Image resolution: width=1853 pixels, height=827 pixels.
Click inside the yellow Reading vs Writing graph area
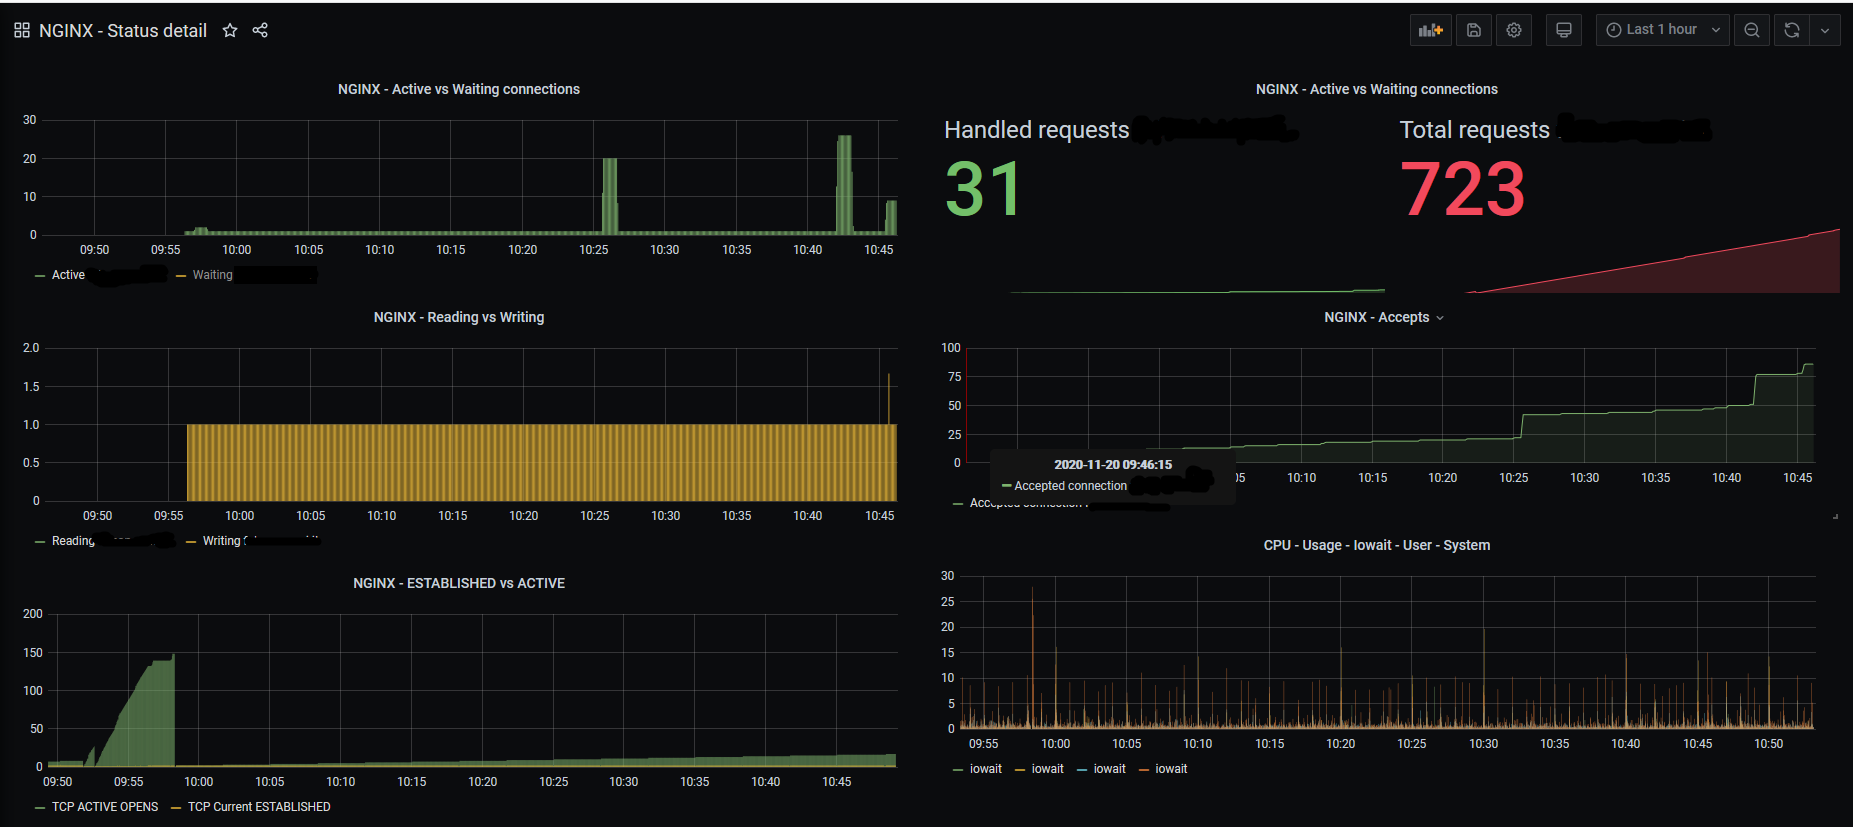click(x=541, y=462)
